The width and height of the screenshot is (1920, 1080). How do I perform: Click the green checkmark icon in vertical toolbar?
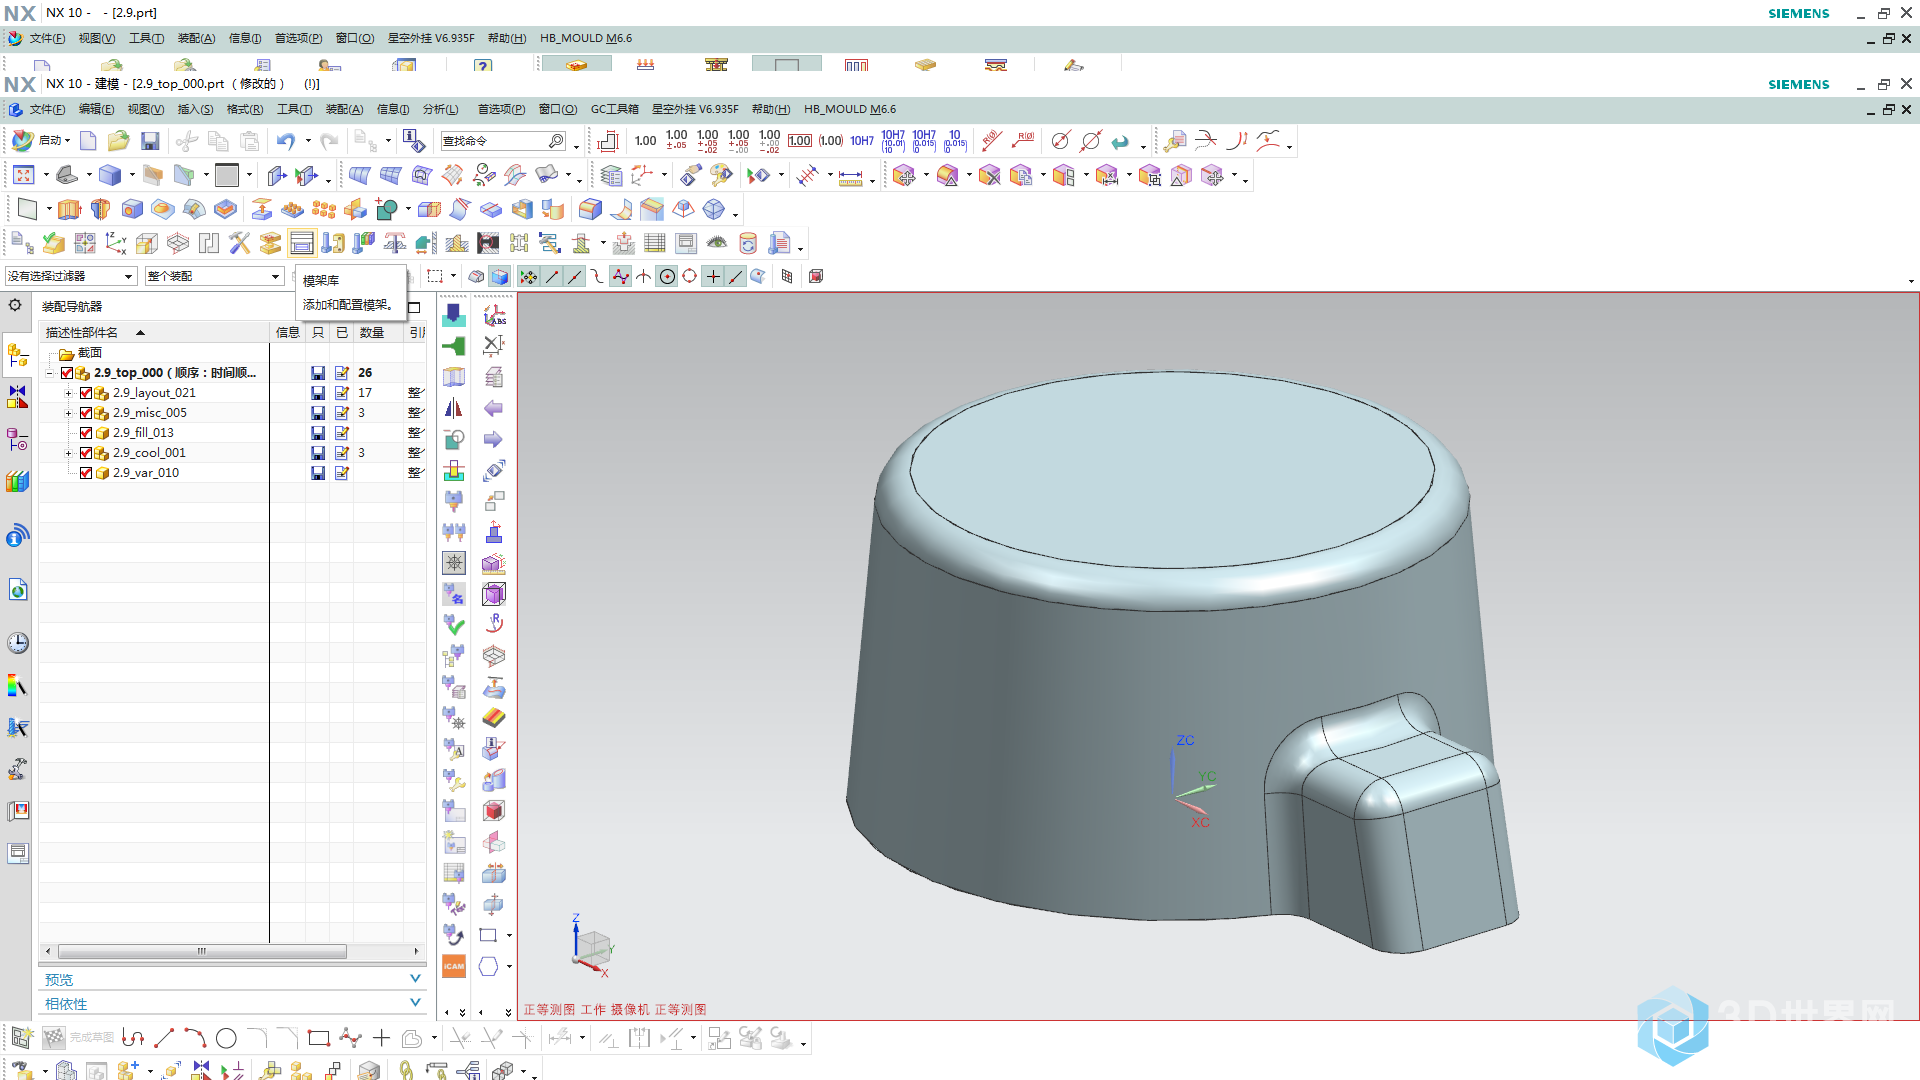454,625
